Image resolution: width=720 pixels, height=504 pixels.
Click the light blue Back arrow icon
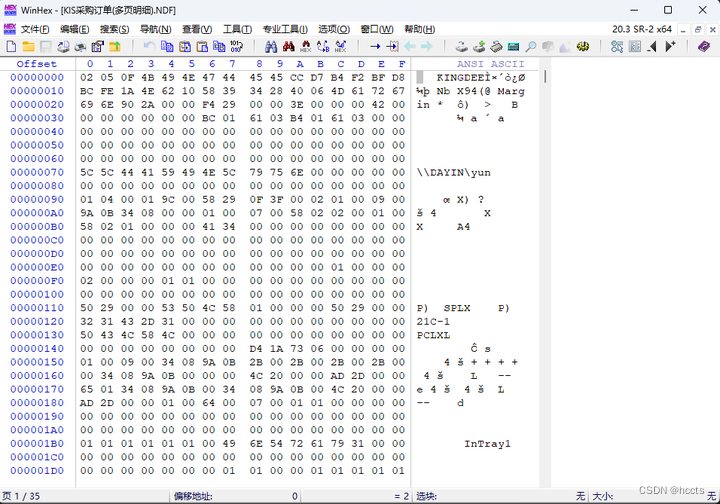[410, 46]
